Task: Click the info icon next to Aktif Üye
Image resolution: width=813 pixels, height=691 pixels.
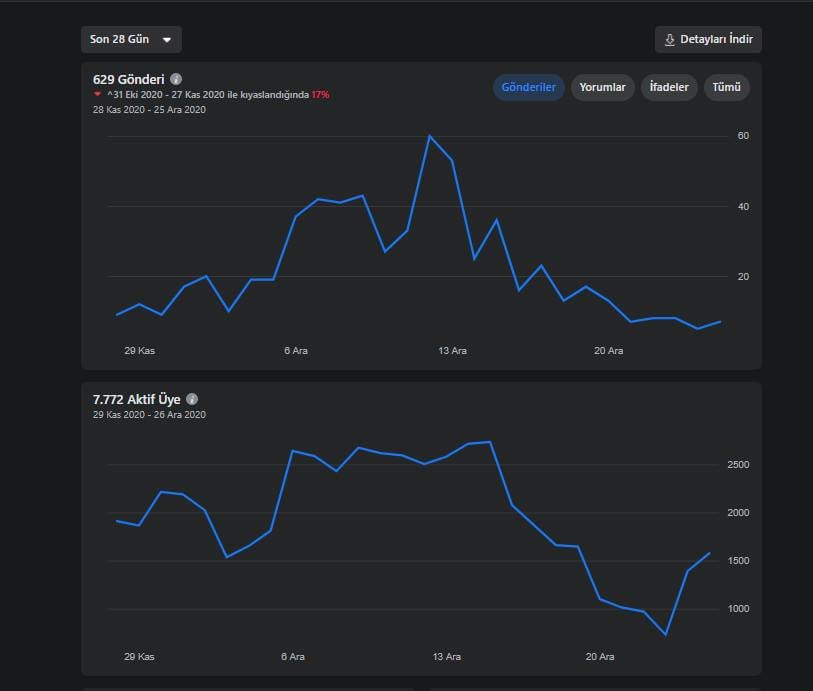Action: click(192, 399)
